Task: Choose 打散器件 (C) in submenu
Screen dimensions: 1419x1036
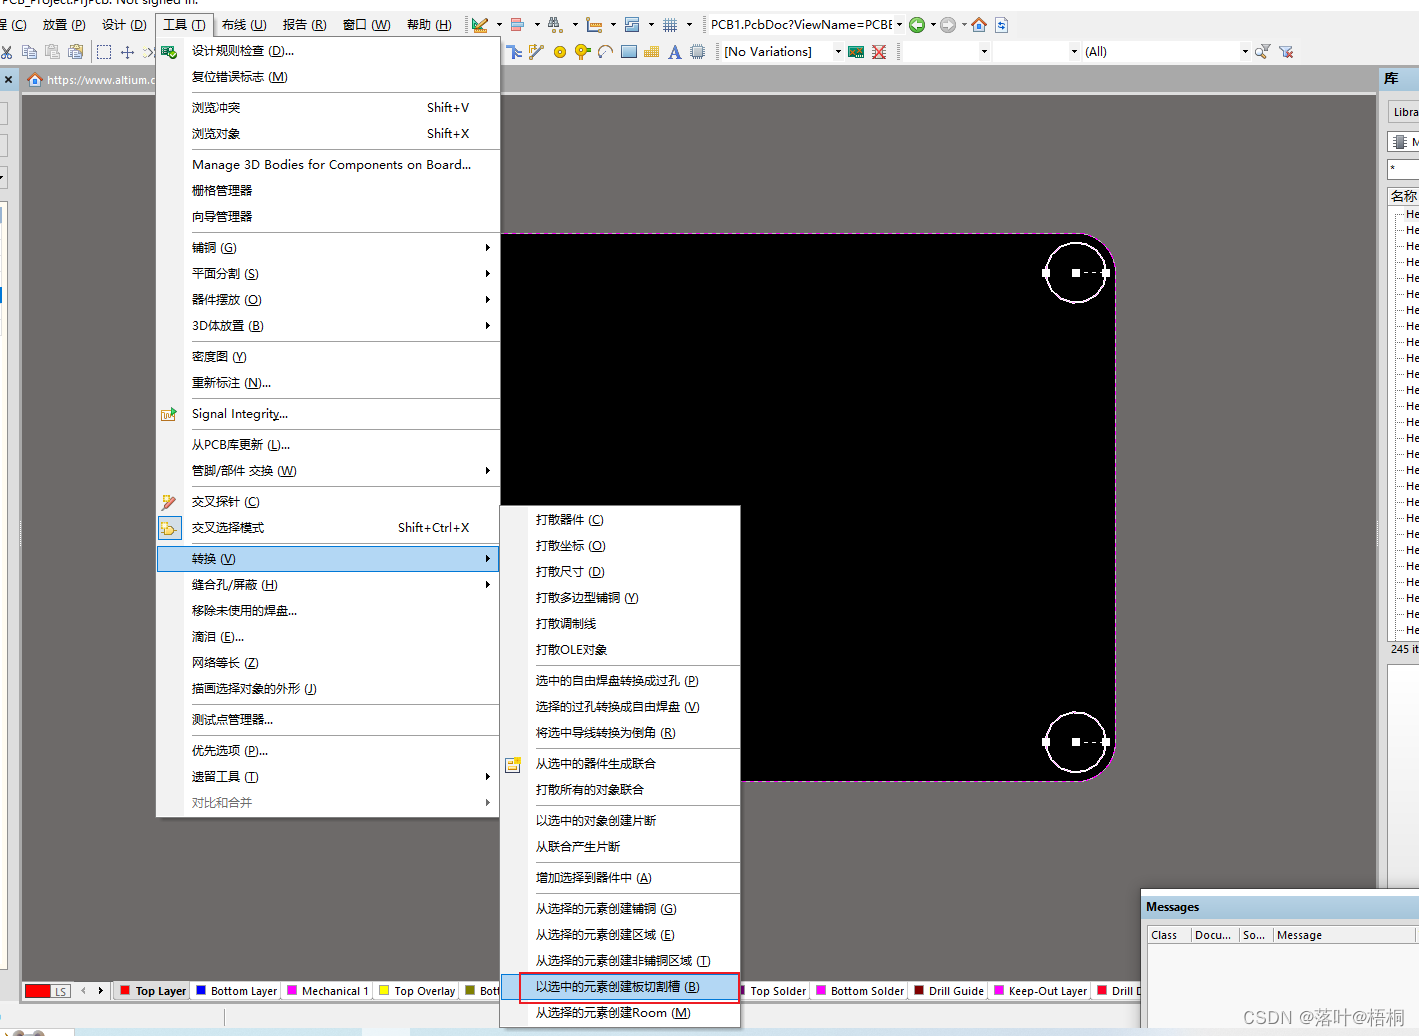Action: pyautogui.click(x=620, y=520)
